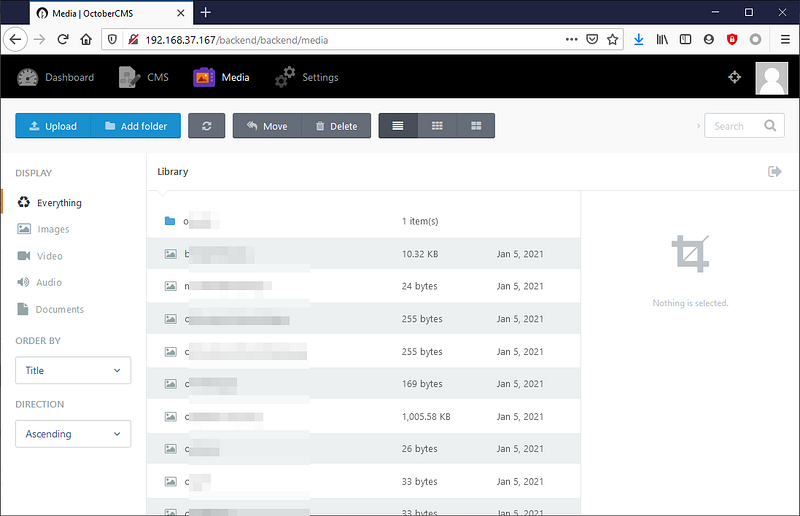This screenshot has width=800, height=516.
Task: Close the Media OctoberCMS tab
Action: 181,13
